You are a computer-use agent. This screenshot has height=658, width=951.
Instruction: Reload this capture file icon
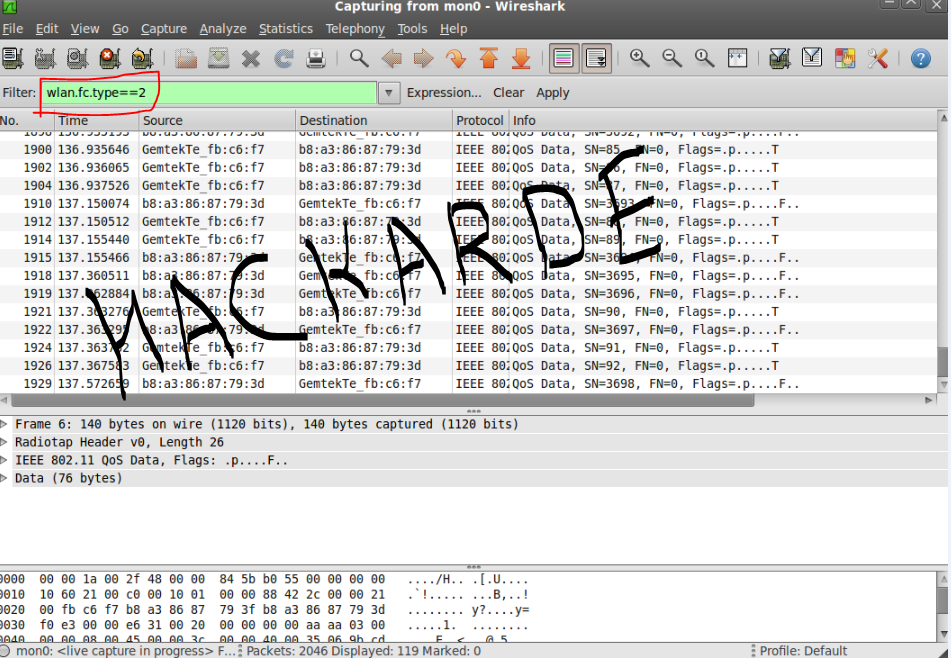[x=283, y=58]
